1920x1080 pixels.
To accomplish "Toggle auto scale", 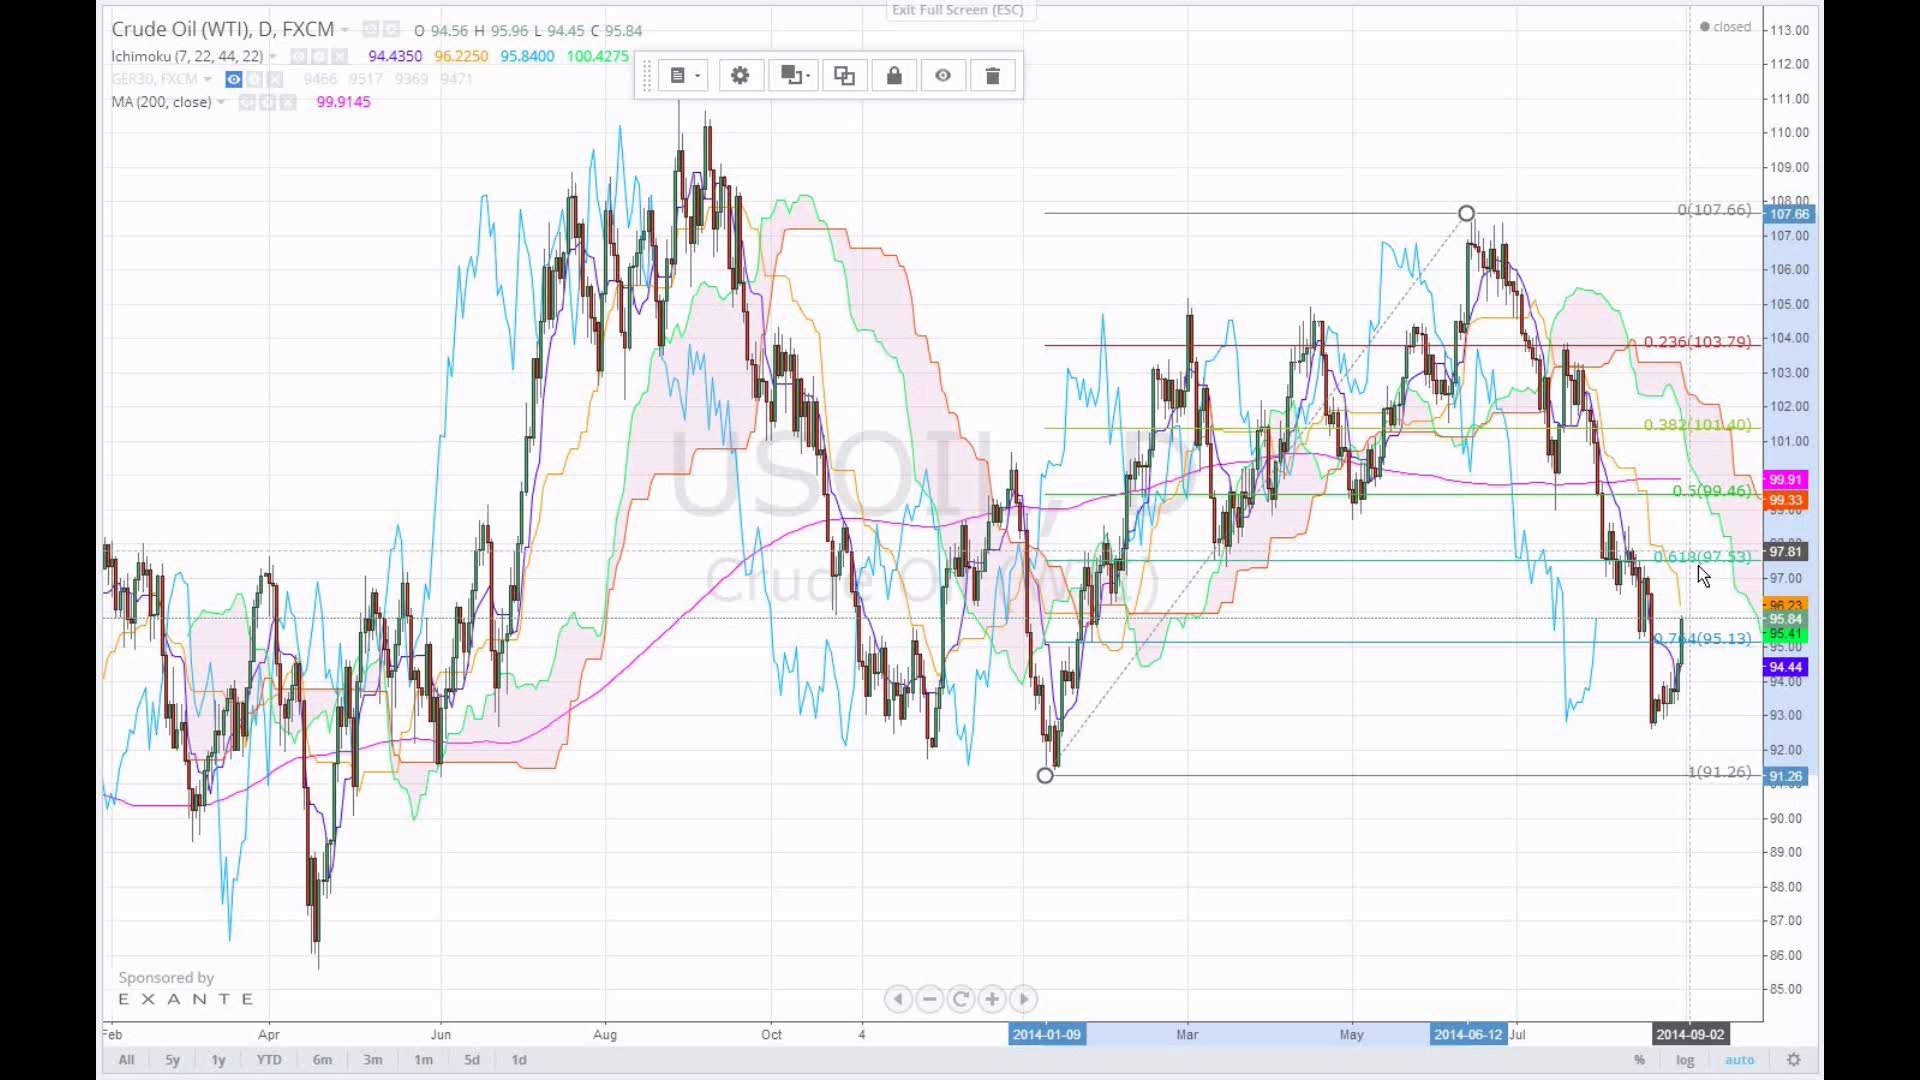I will tap(1739, 1060).
